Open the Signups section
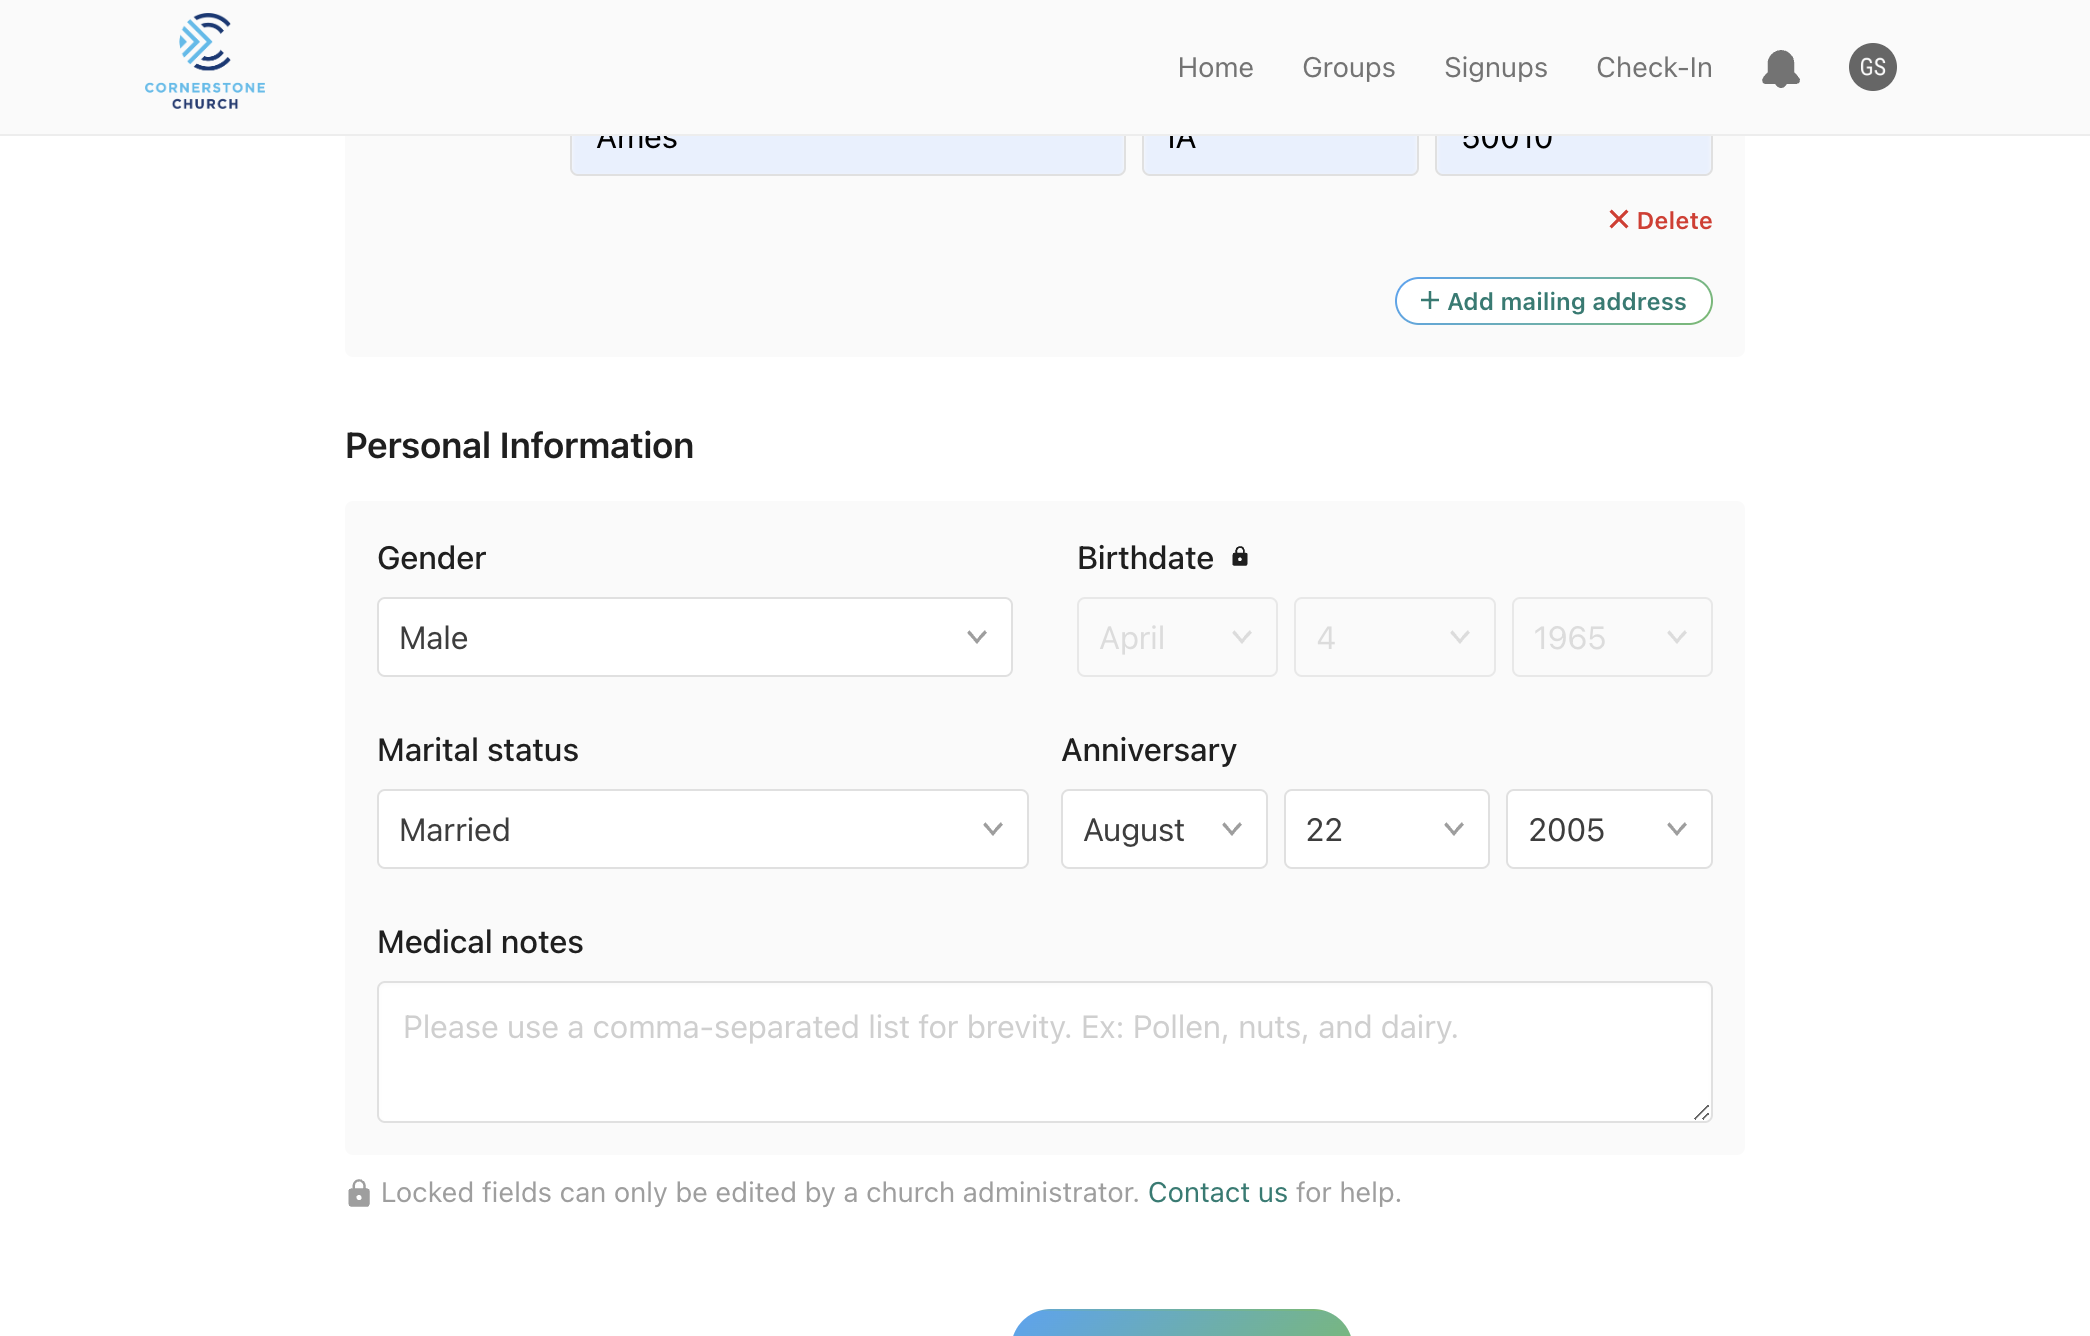 1495,67
